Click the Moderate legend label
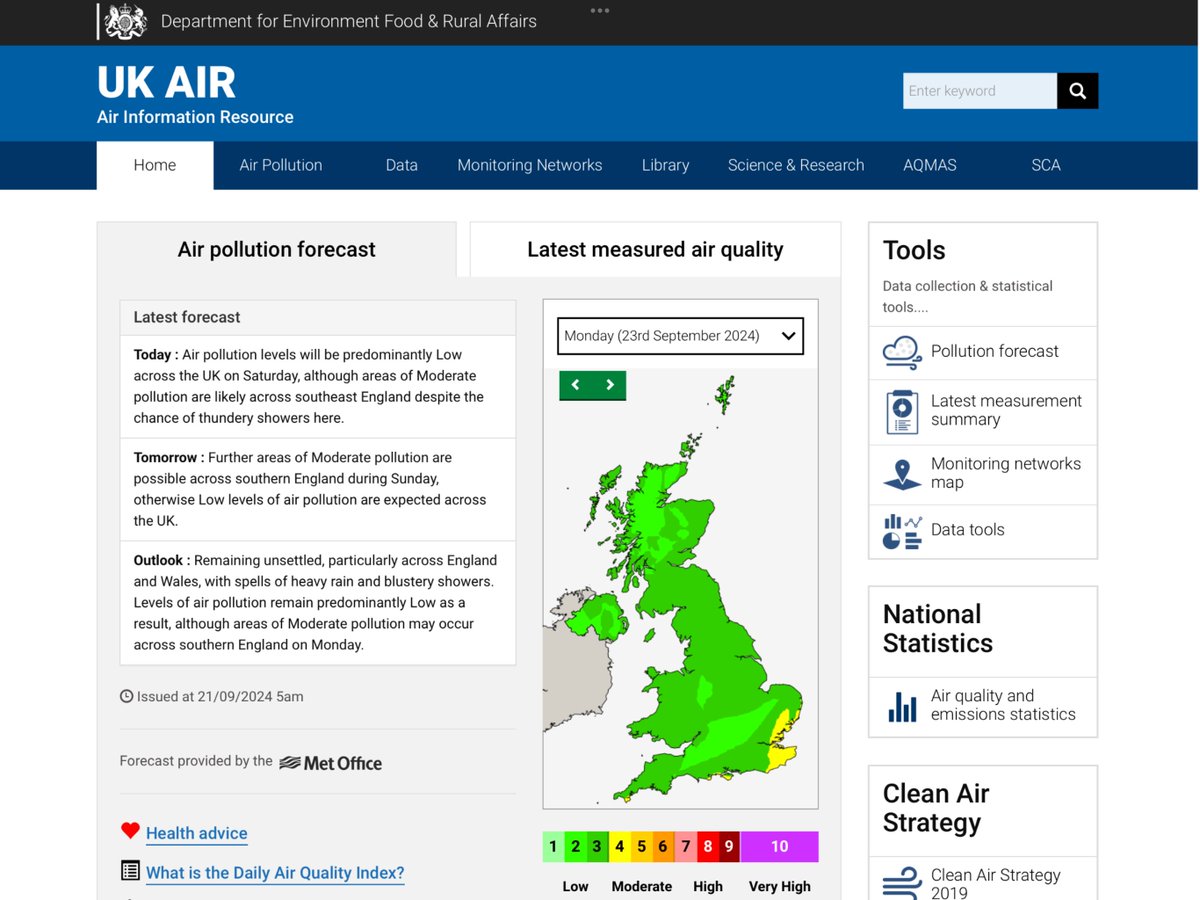The width and height of the screenshot is (1200, 900). click(642, 887)
